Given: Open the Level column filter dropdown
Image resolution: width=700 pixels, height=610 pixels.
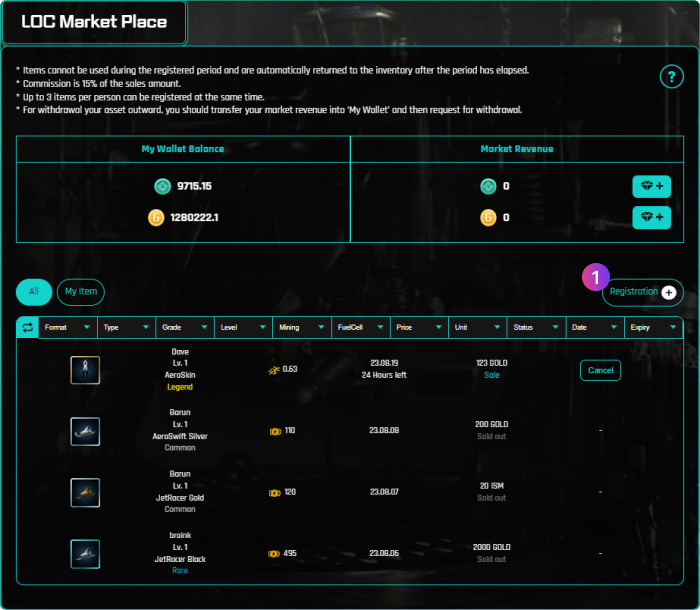Looking at the screenshot, I should point(262,327).
